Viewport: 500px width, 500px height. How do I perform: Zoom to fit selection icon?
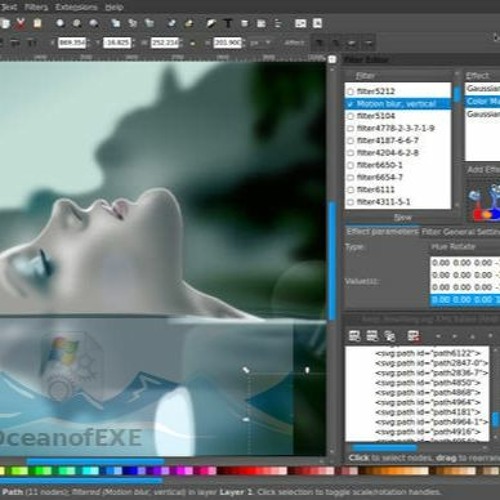(60, 23)
